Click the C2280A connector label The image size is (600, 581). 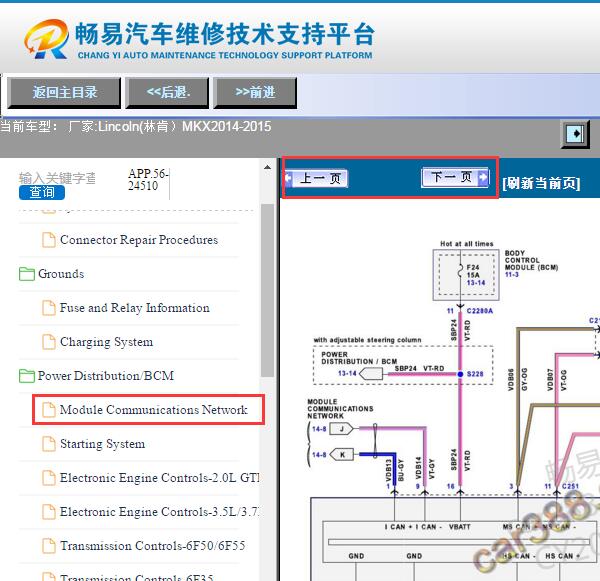(x=480, y=311)
